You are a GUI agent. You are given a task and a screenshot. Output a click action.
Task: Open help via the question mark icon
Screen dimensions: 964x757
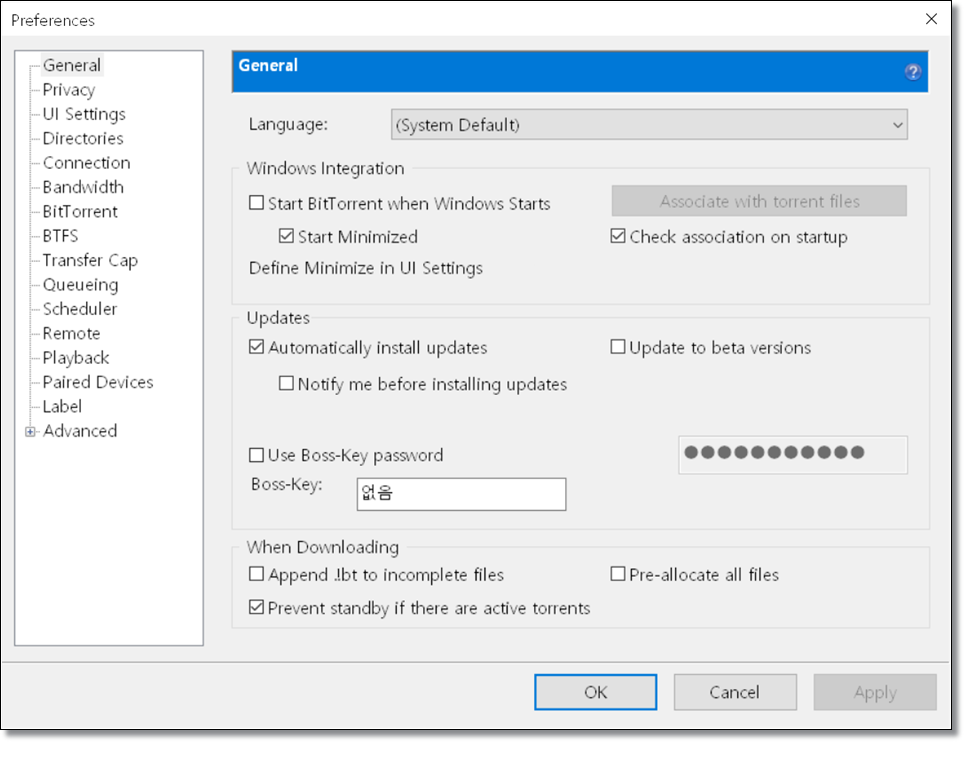(x=912, y=72)
